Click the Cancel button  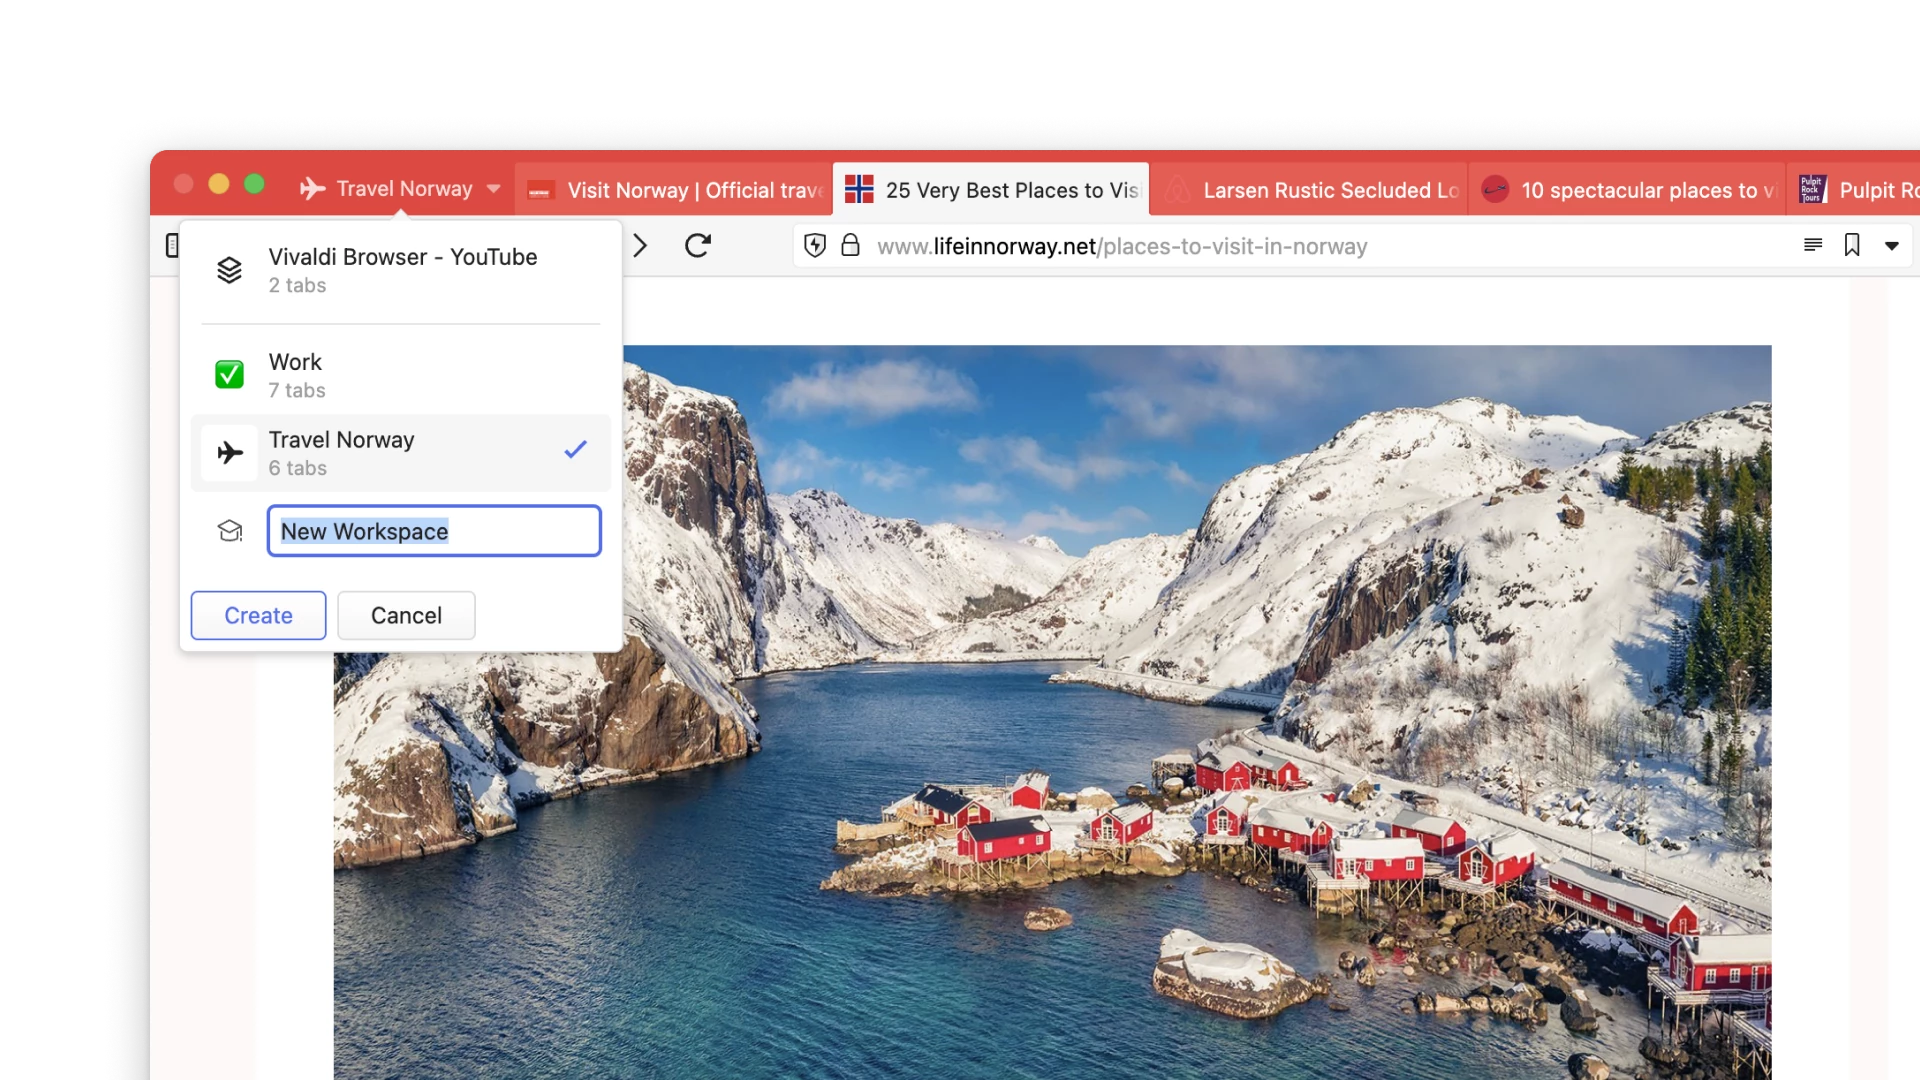[x=406, y=615]
